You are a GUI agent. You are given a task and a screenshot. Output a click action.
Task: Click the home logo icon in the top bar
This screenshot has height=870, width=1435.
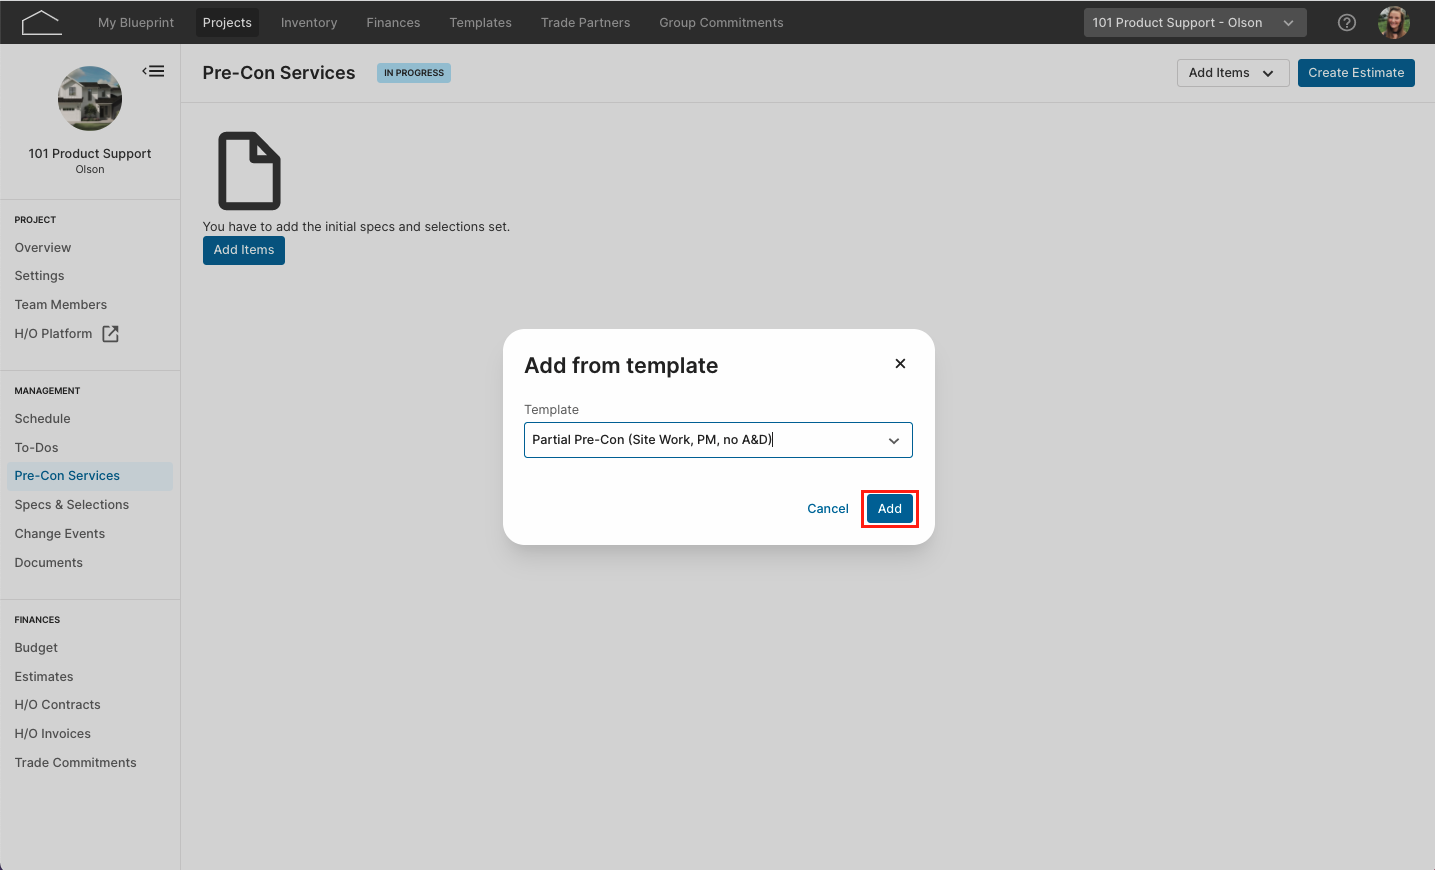[41, 22]
